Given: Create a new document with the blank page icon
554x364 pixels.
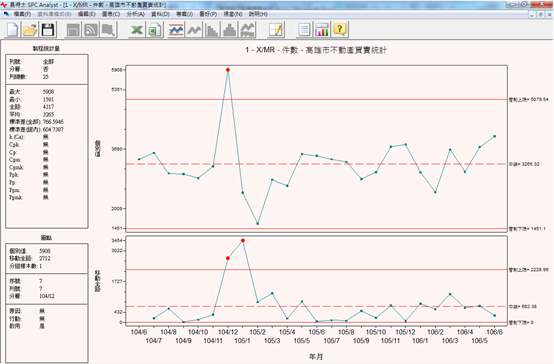Looking at the screenshot, I should (x=12, y=30).
